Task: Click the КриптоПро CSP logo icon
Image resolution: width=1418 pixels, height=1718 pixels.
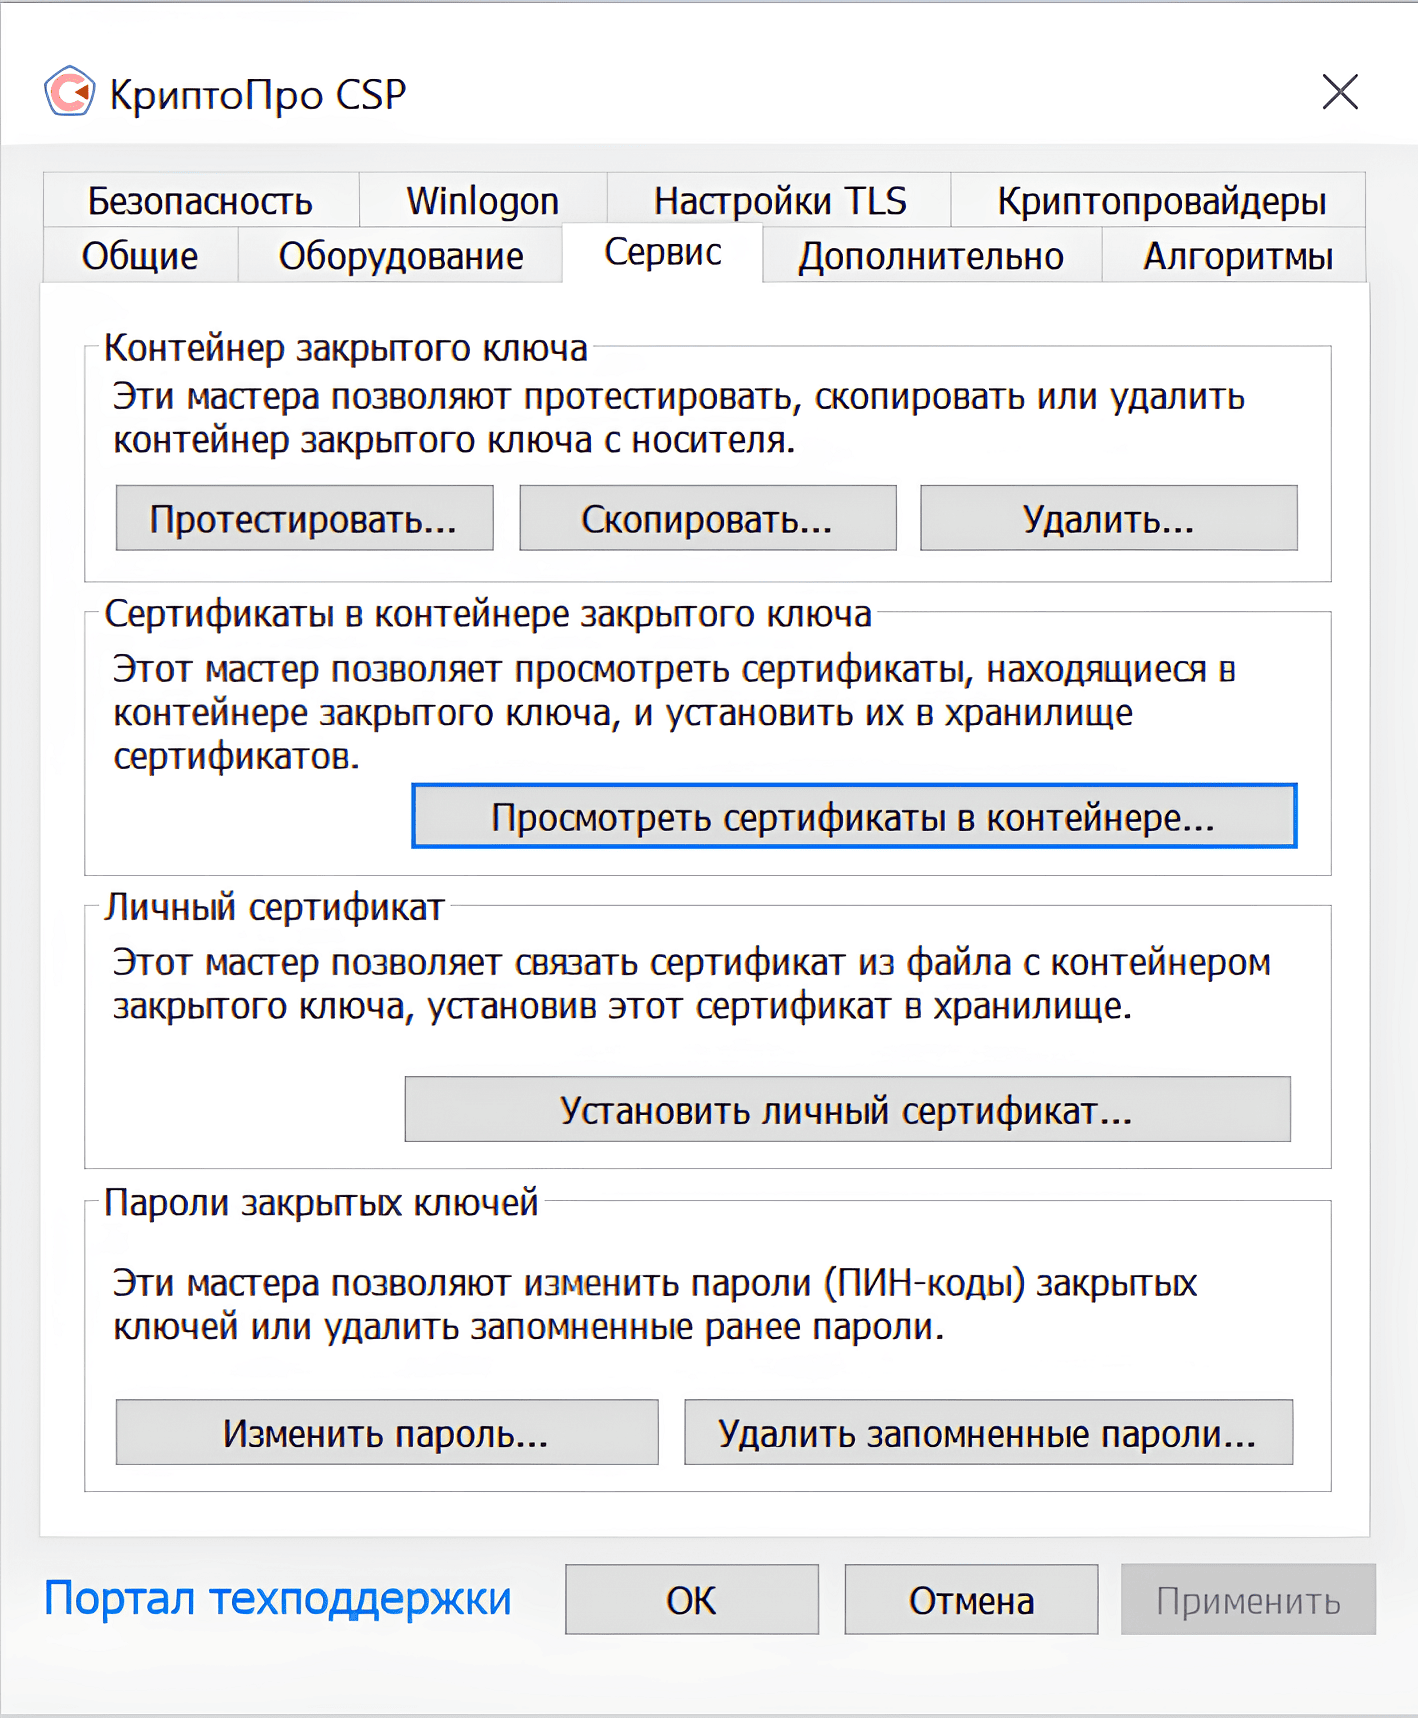Action: coord(70,92)
